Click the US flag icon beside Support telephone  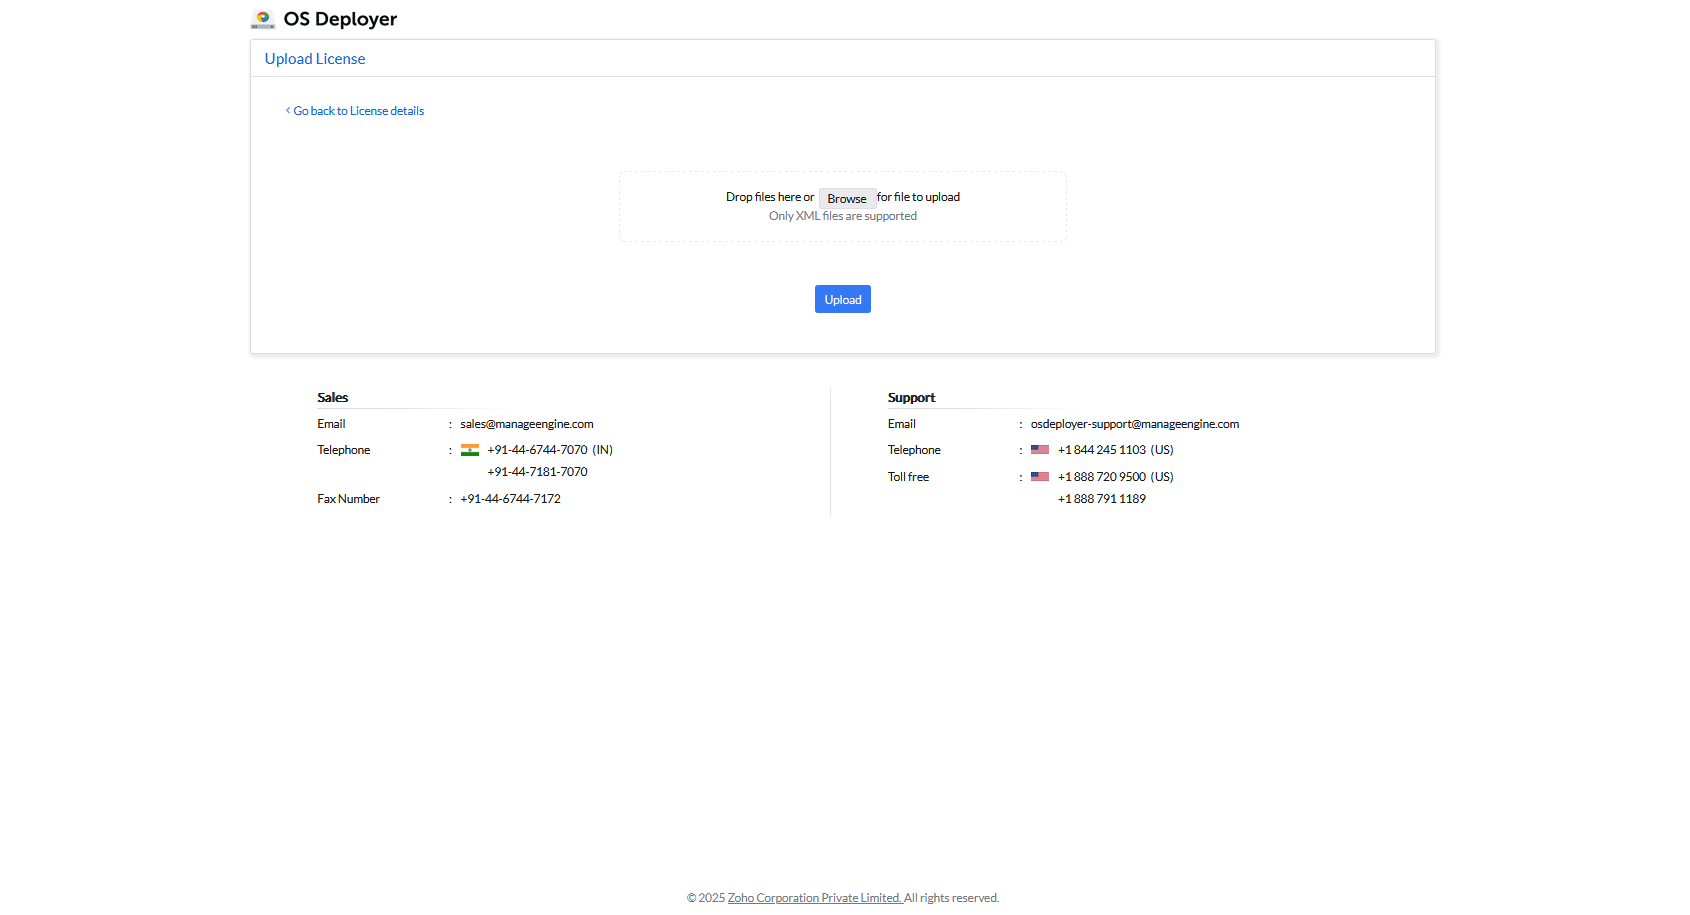(1039, 449)
